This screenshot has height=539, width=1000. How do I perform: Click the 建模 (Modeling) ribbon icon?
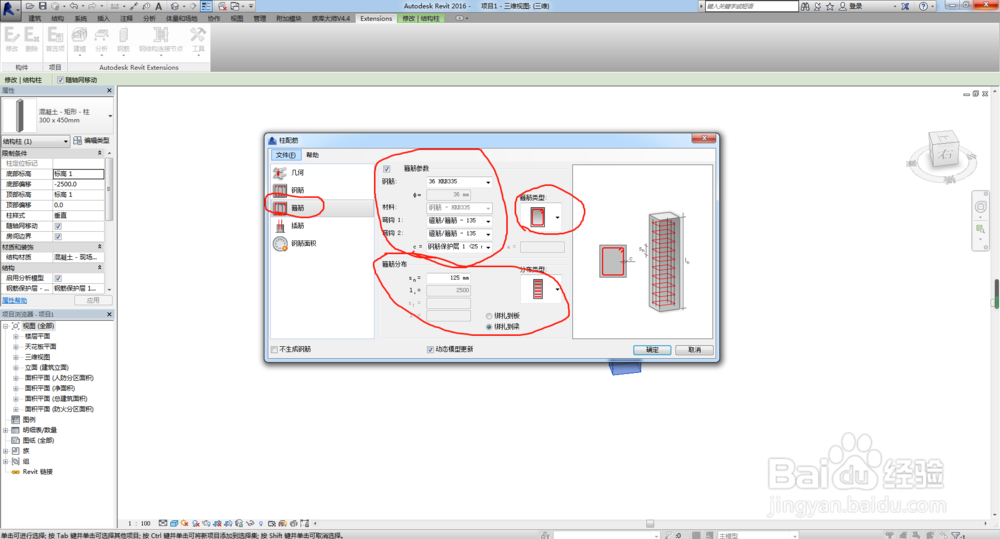pyautogui.click(x=79, y=39)
